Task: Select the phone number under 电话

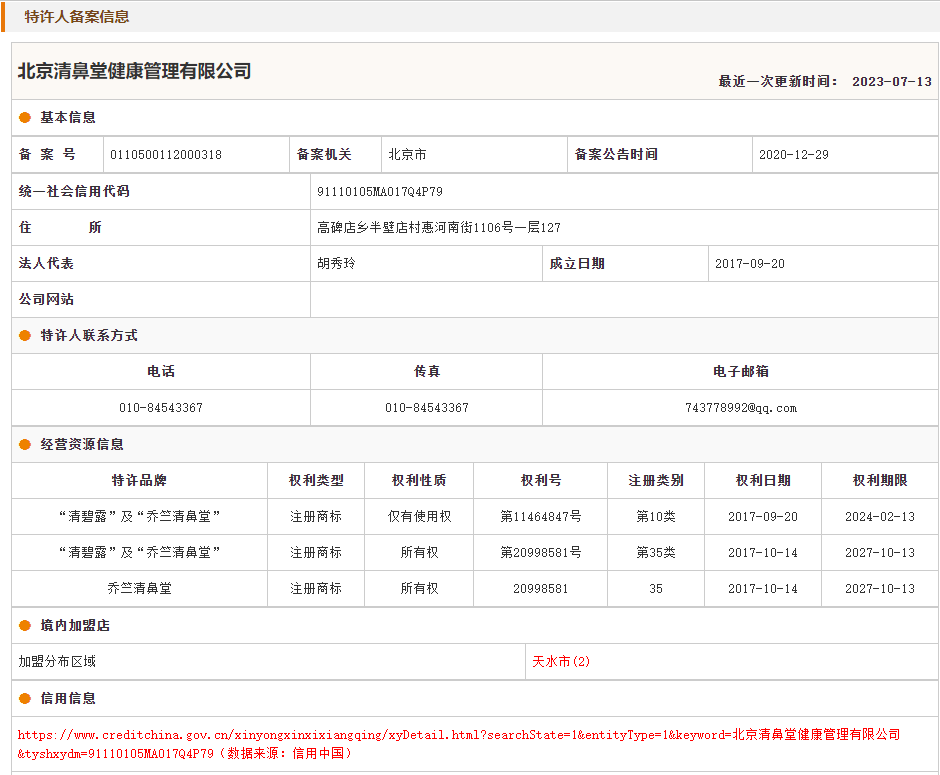Action: tap(161, 408)
